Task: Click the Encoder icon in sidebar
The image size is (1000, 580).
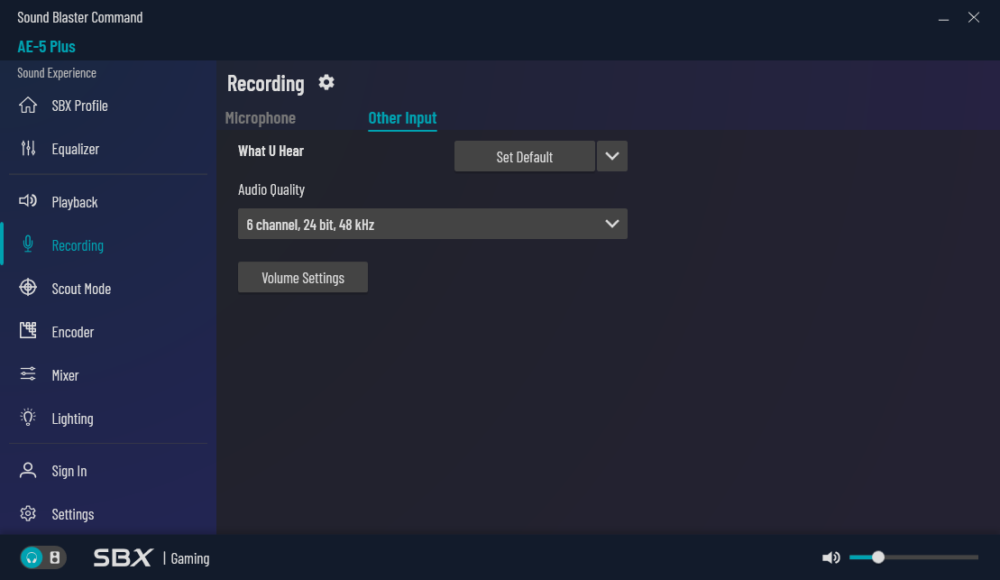Action: (27, 331)
